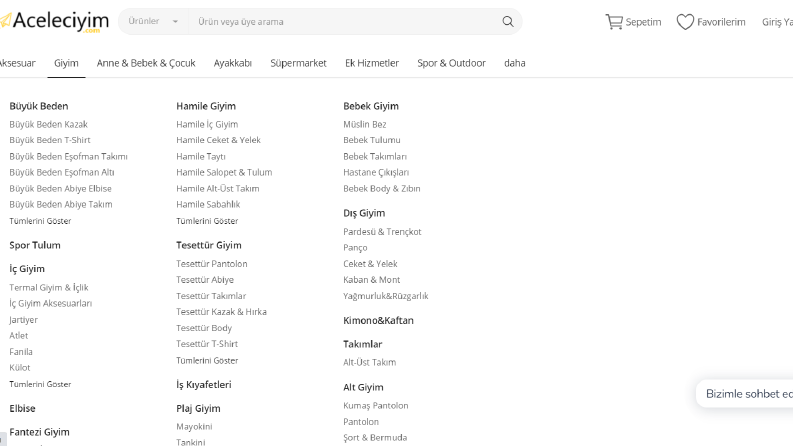Open Büyük Beden Kazak link

[49, 124]
